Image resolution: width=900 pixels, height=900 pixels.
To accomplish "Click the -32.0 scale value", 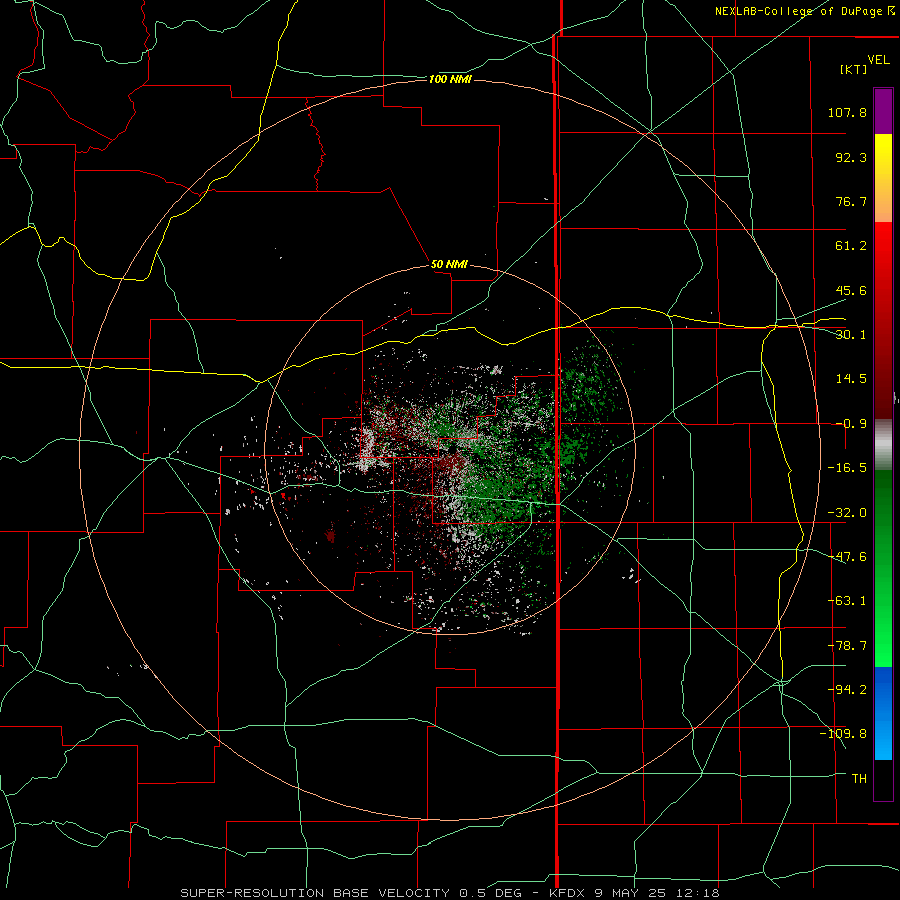I will (x=847, y=513).
